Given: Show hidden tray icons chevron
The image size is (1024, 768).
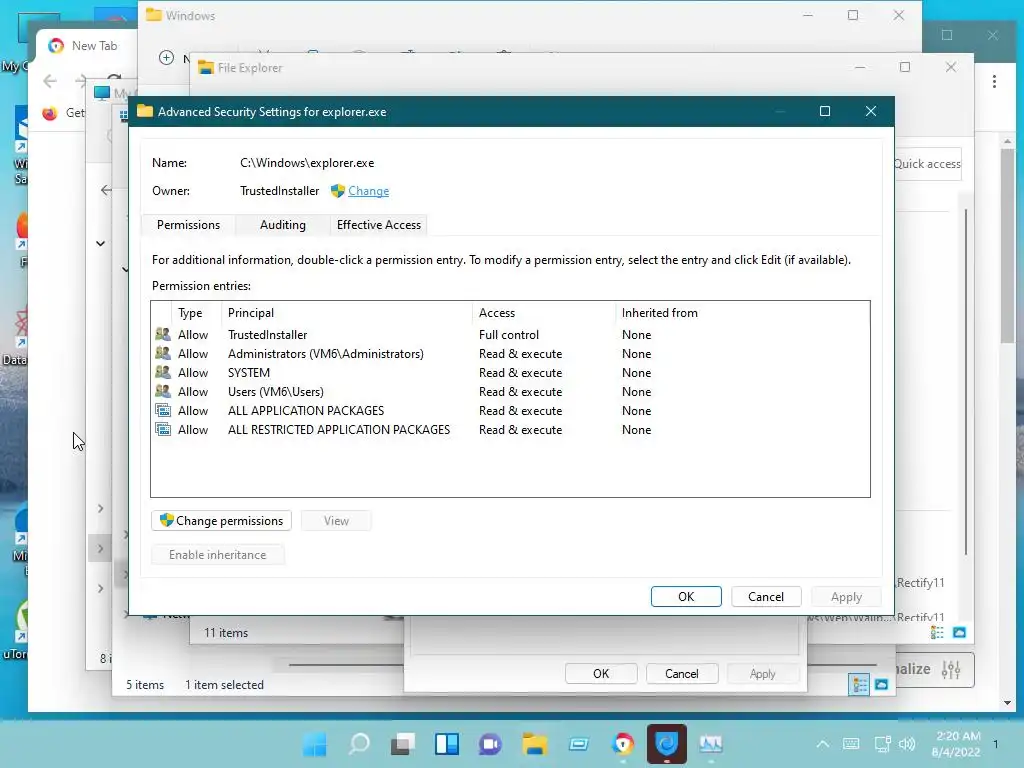Looking at the screenshot, I should click(x=823, y=744).
